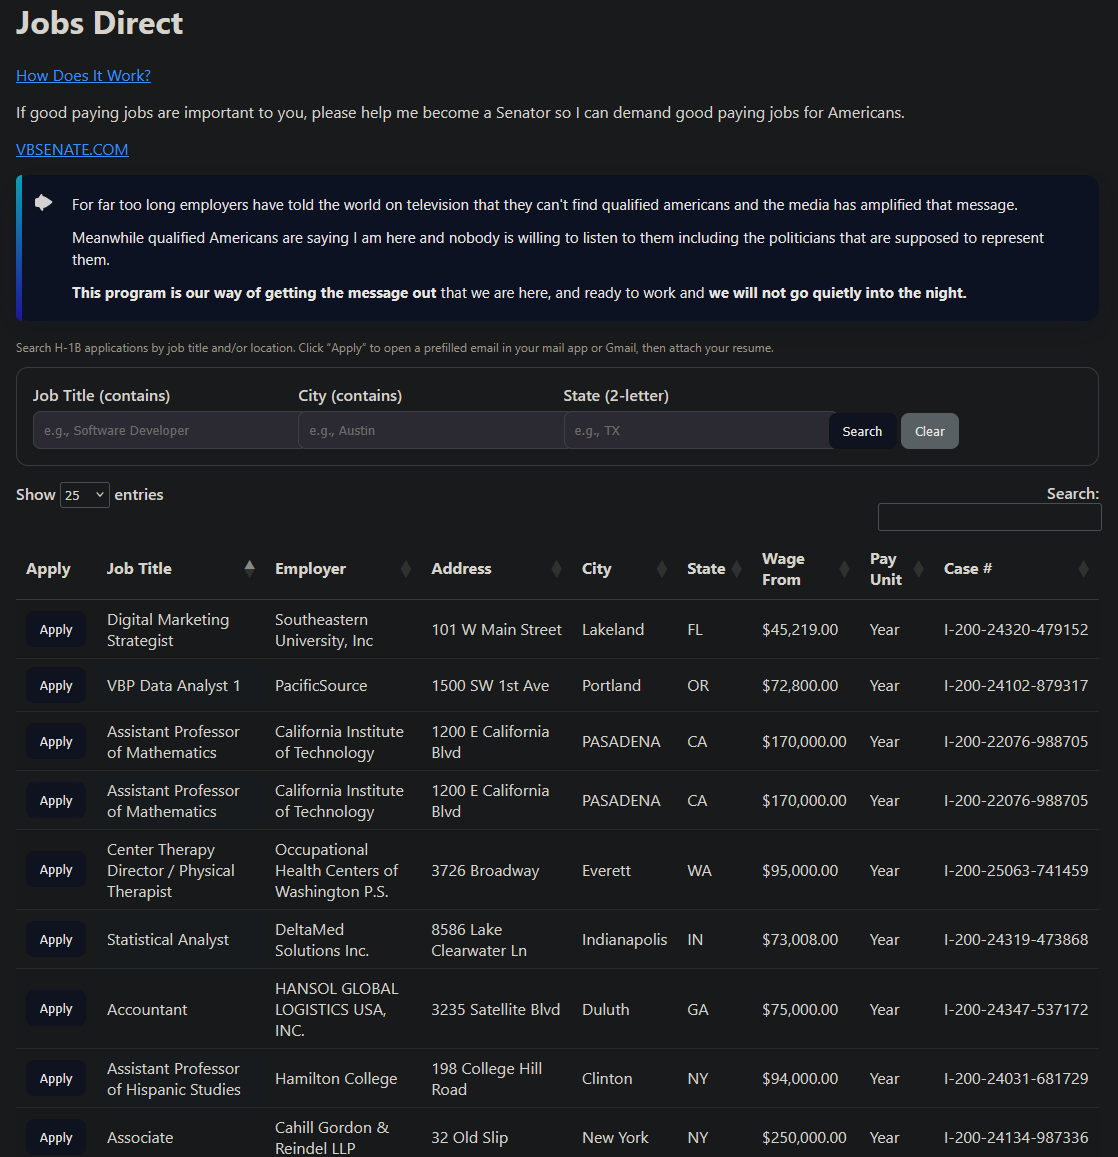Sort by the Employer column arrow
The image size is (1118, 1157).
(x=405, y=568)
